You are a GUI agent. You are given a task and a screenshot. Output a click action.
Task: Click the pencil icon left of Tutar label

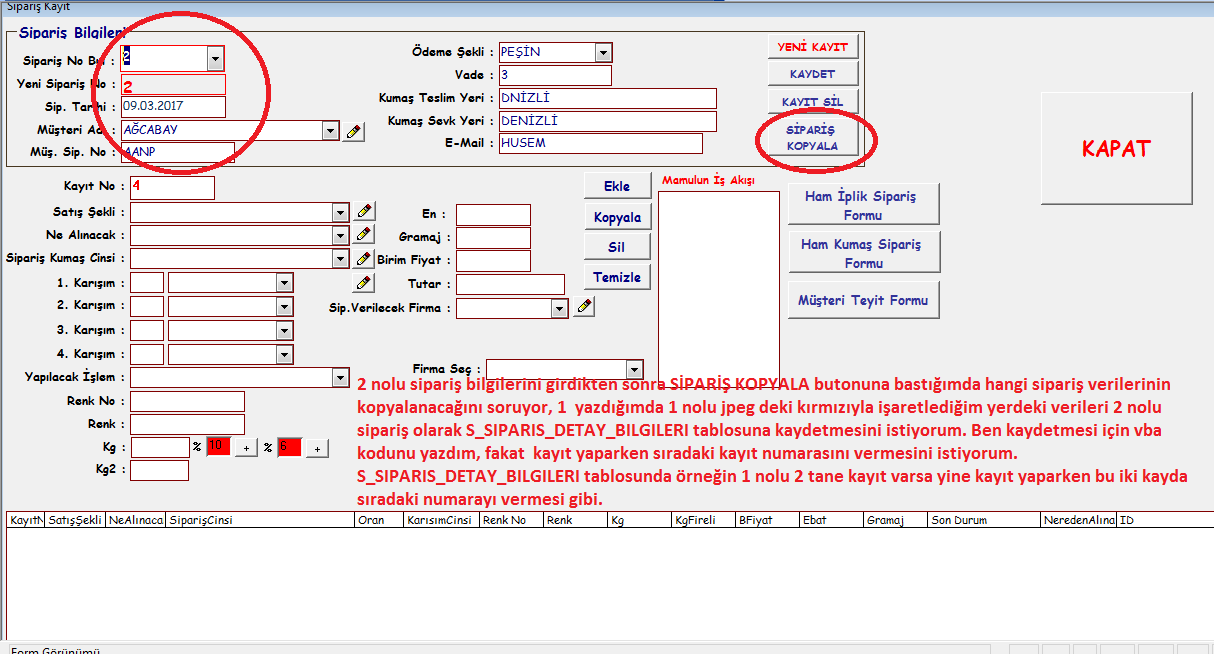364,283
